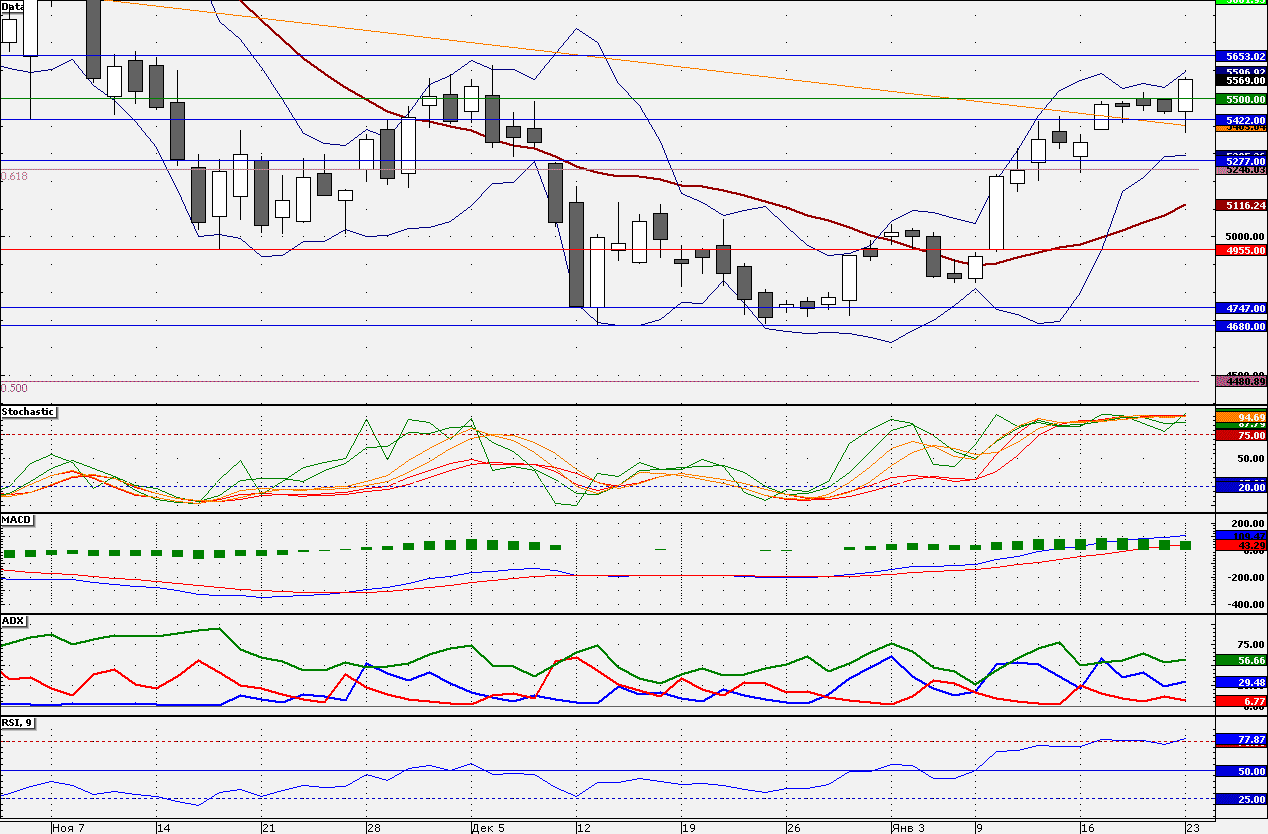Click the 'Дек 5' date label
Image resolution: width=1268 pixels, height=834 pixels.
(x=488, y=828)
